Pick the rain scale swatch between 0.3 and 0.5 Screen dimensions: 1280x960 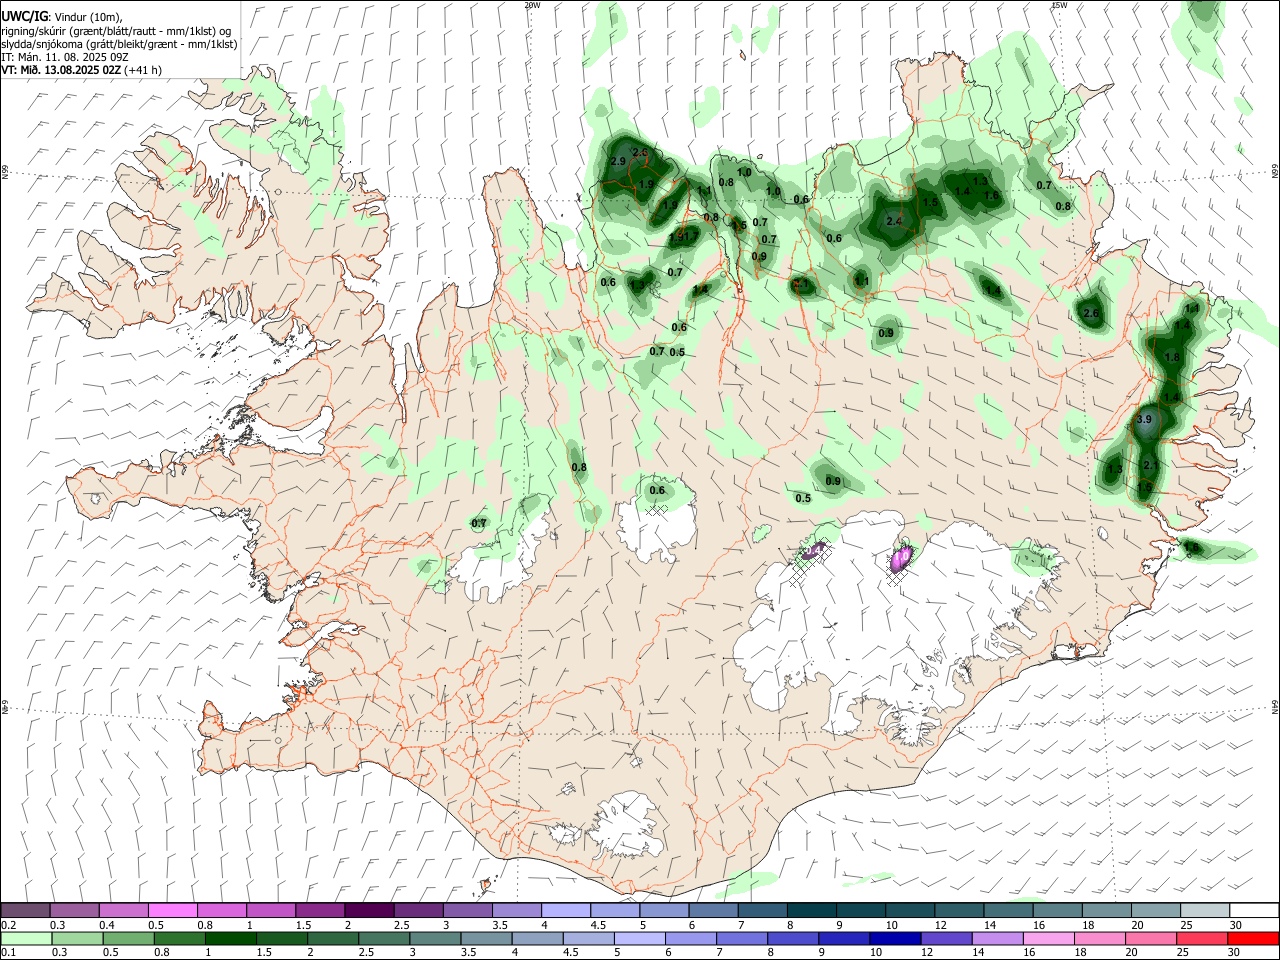(77, 938)
